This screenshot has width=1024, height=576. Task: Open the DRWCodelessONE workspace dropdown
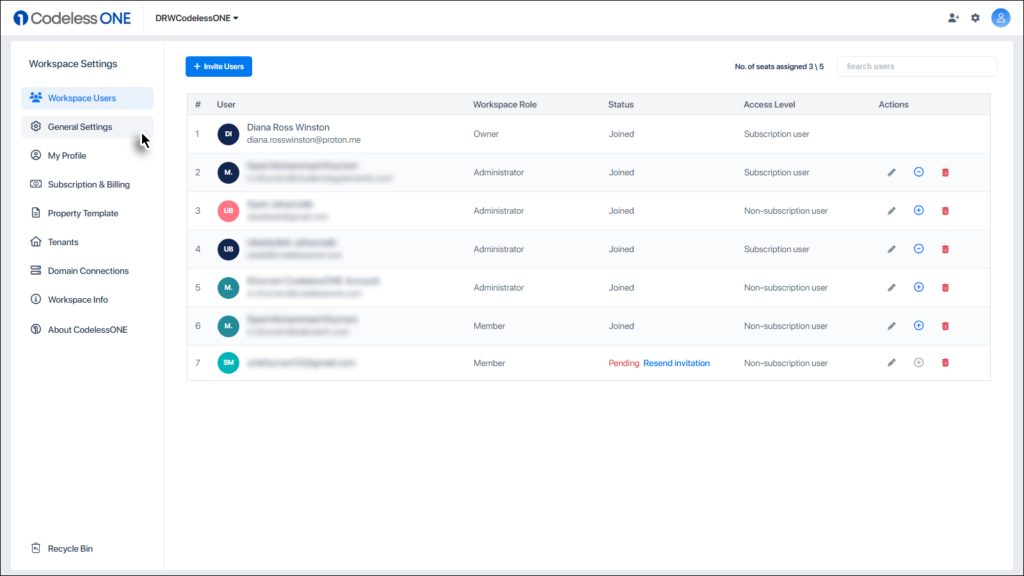[197, 18]
